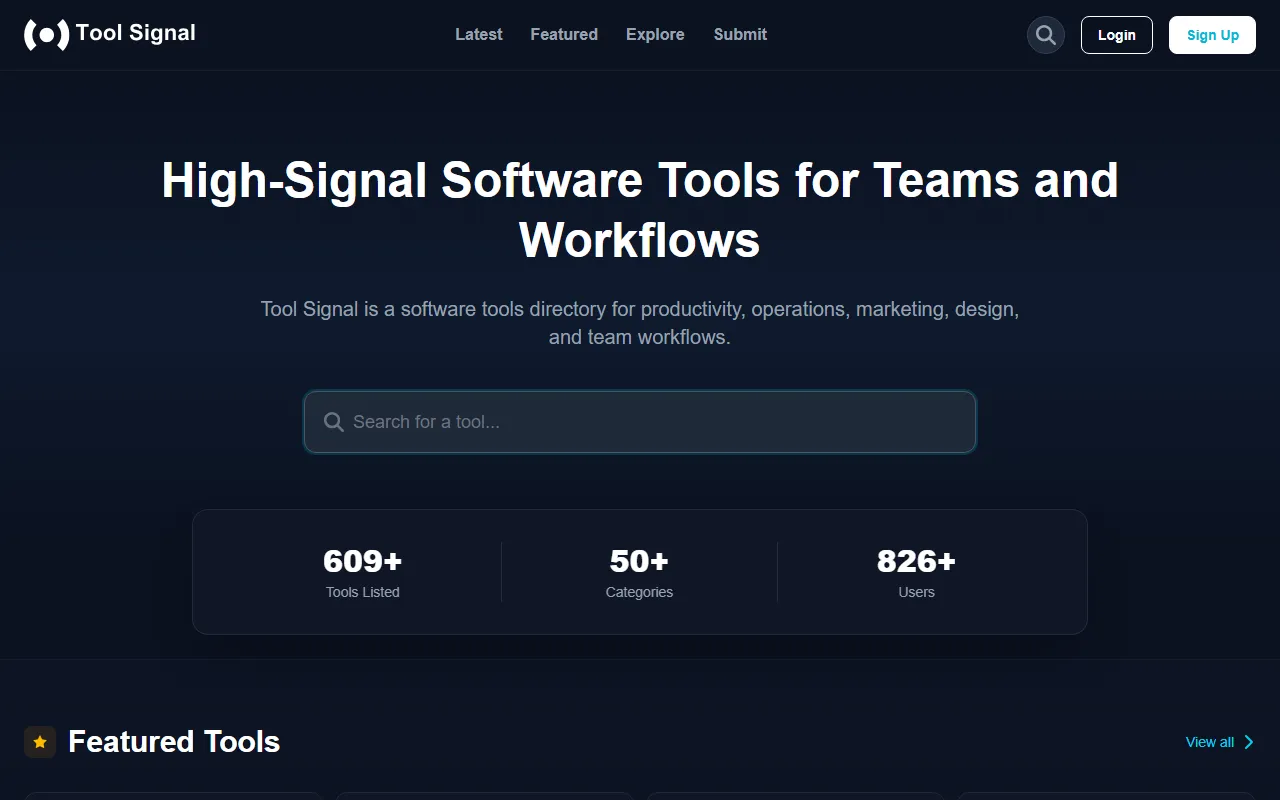This screenshot has height=800, width=1280.
Task: Click the Tool Signal description paragraph
Action: 640,323
